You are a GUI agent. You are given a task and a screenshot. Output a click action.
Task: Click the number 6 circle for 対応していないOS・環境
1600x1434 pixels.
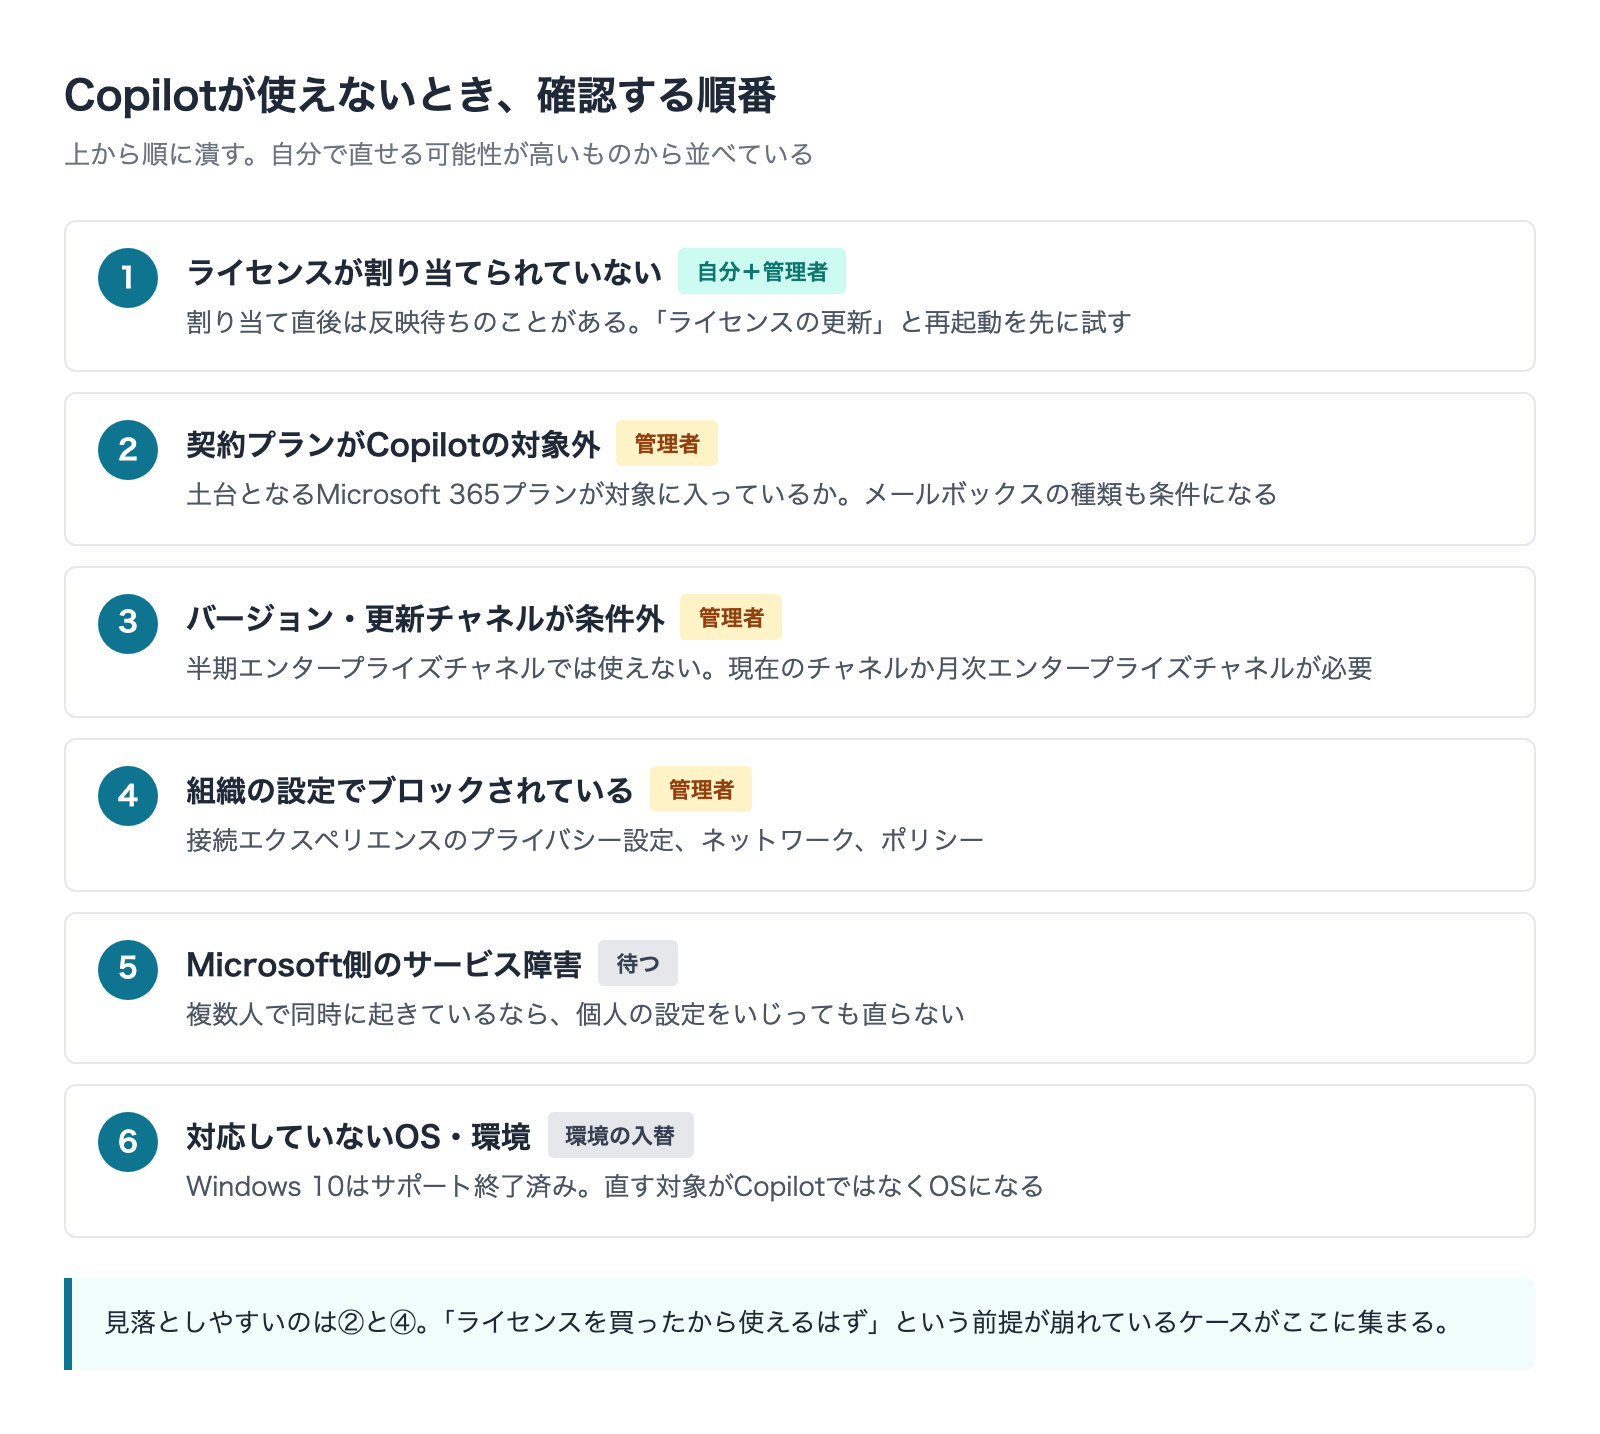pyautogui.click(x=128, y=1142)
